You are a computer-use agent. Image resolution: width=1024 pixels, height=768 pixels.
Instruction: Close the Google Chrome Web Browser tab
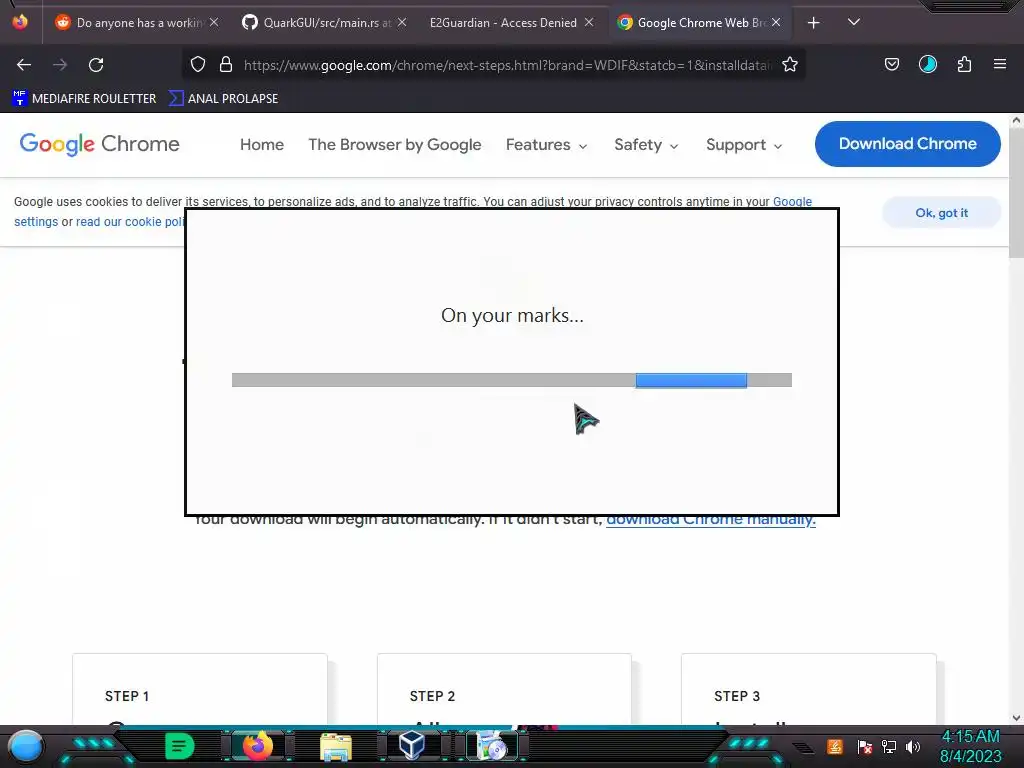[776, 22]
